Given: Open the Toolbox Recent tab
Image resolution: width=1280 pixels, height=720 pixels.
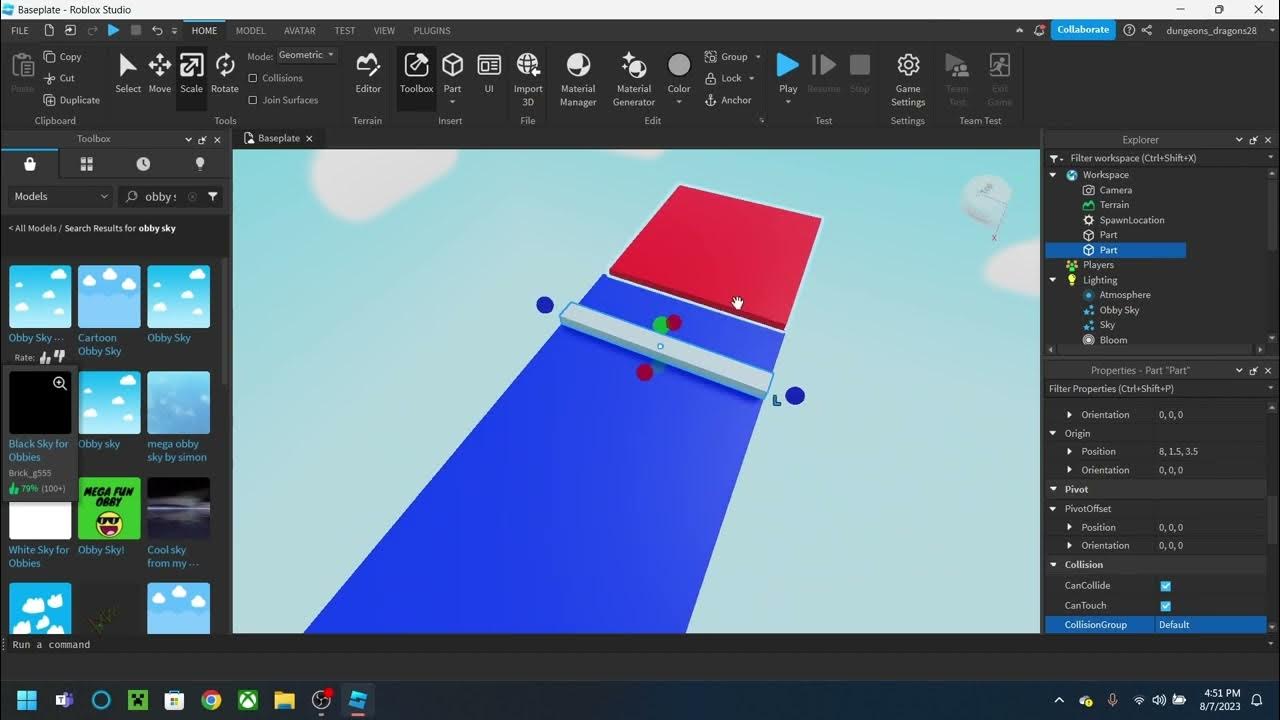Looking at the screenshot, I should tap(143, 164).
